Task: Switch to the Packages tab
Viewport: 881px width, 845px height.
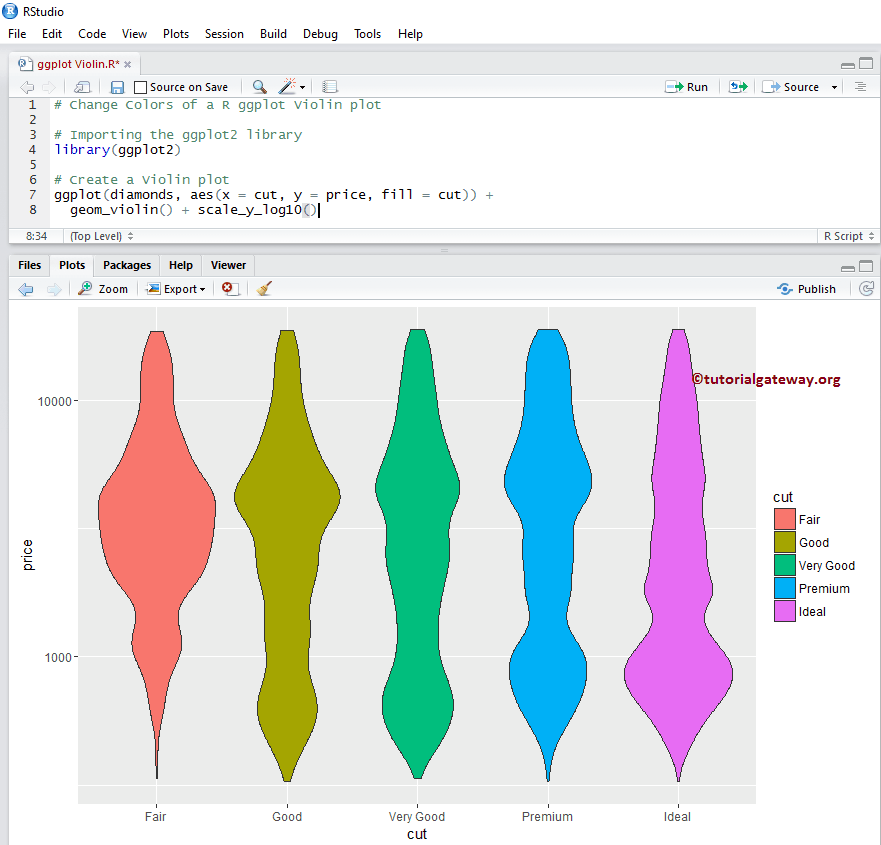Action: [x=126, y=265]
